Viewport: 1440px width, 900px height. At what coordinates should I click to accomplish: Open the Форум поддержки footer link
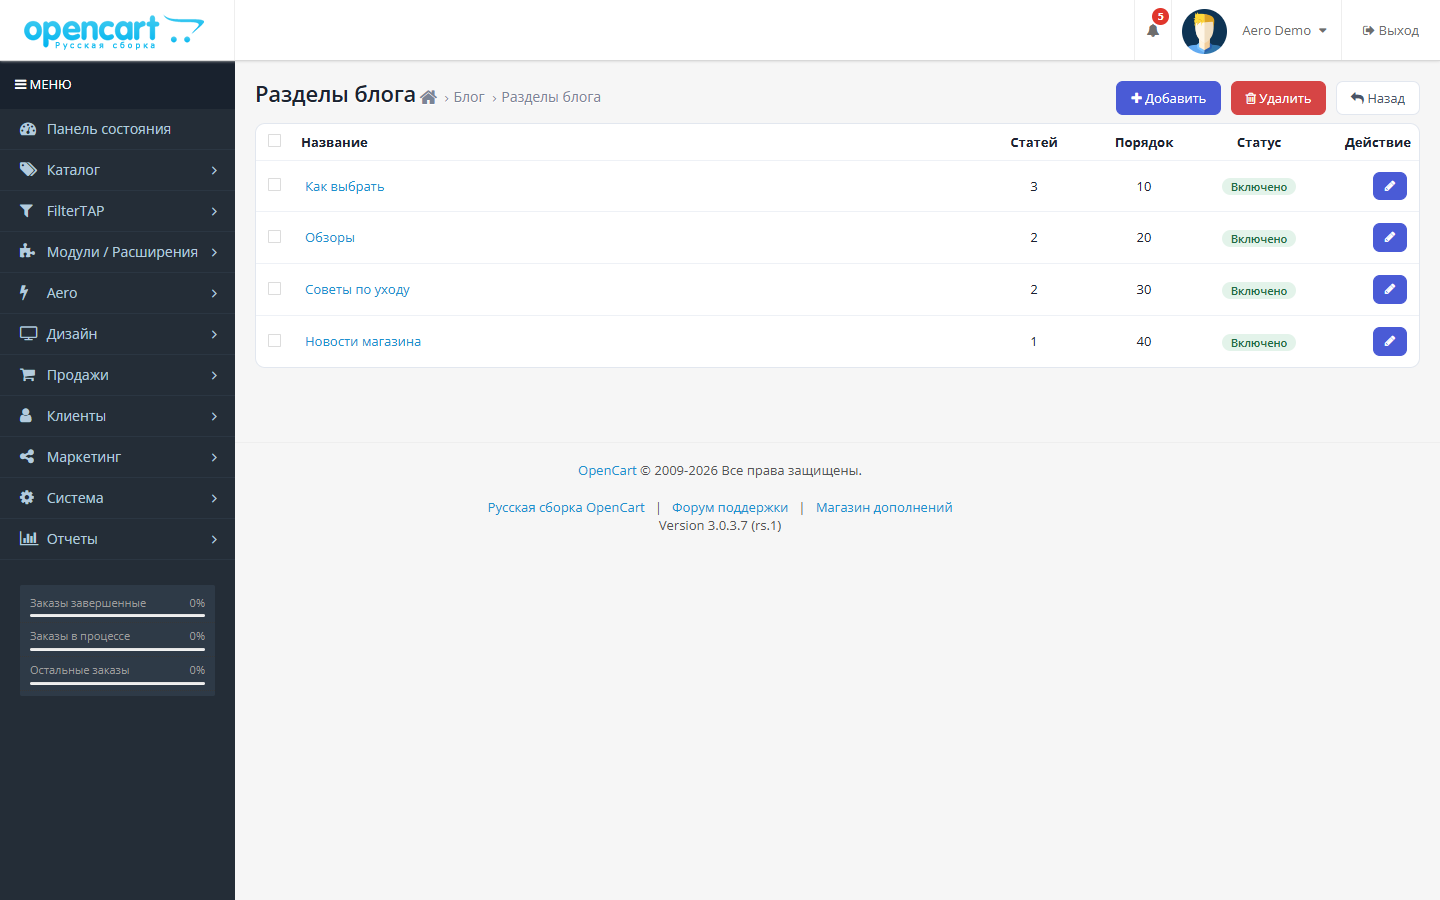730,507
